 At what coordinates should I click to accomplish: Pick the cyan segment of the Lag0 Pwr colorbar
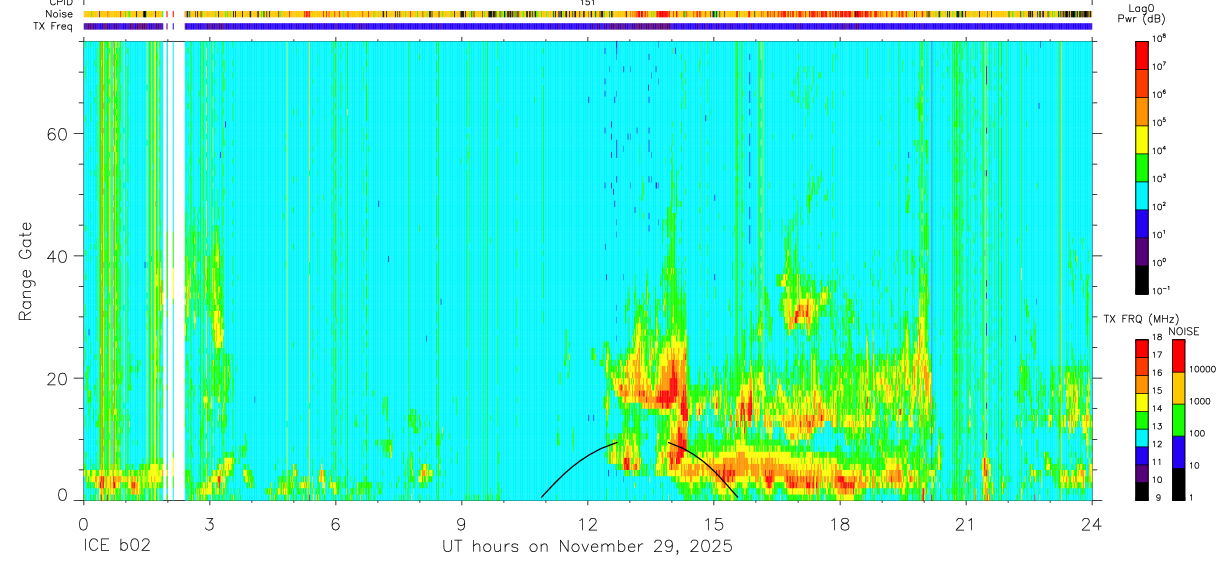pos(1142,193)
